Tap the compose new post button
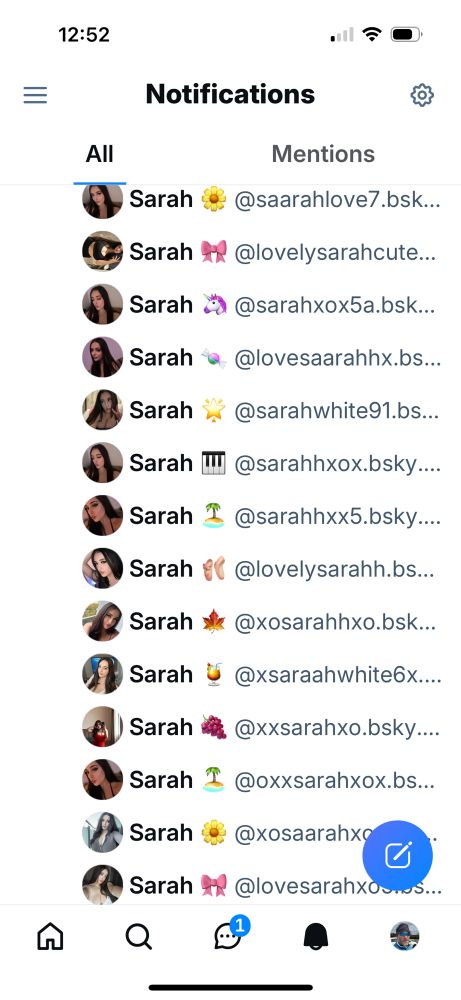461x1000 pixels. 397,855
